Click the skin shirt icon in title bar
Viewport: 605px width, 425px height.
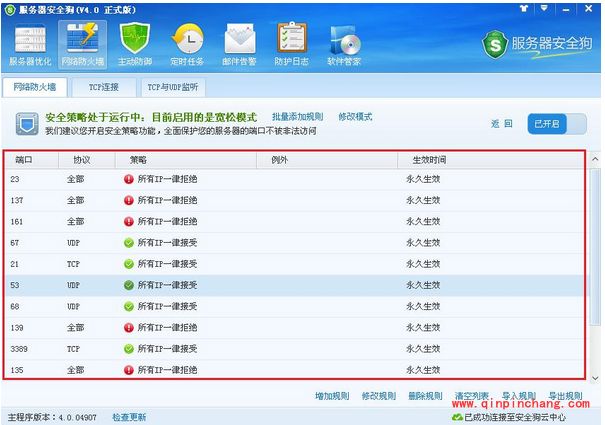click(524, 8)
